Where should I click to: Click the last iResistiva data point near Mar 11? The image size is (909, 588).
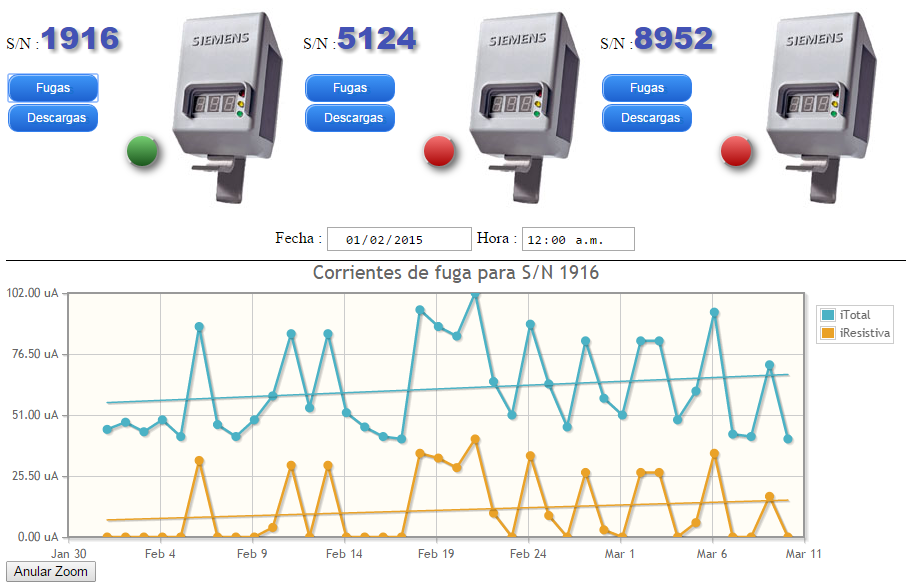[788, 536]
